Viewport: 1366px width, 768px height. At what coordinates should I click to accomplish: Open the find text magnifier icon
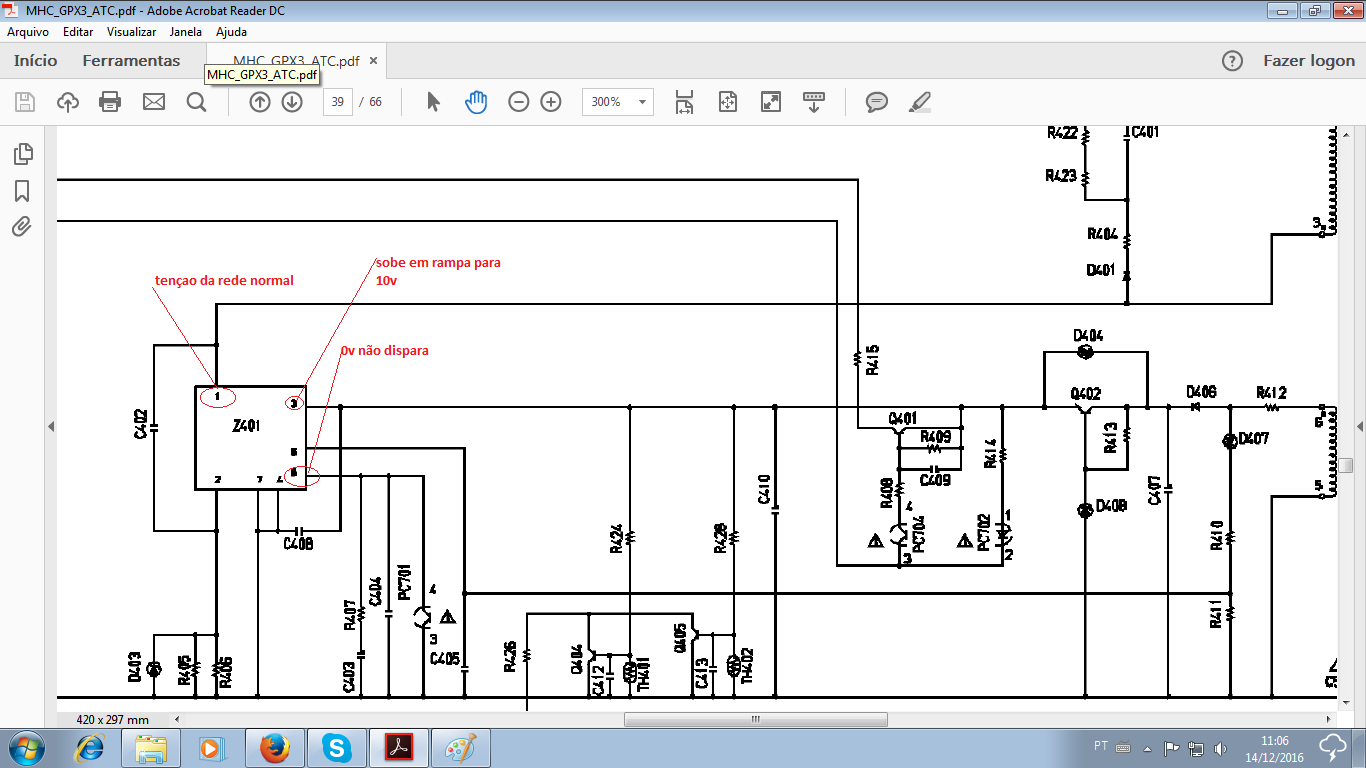[x=196, y=102]
